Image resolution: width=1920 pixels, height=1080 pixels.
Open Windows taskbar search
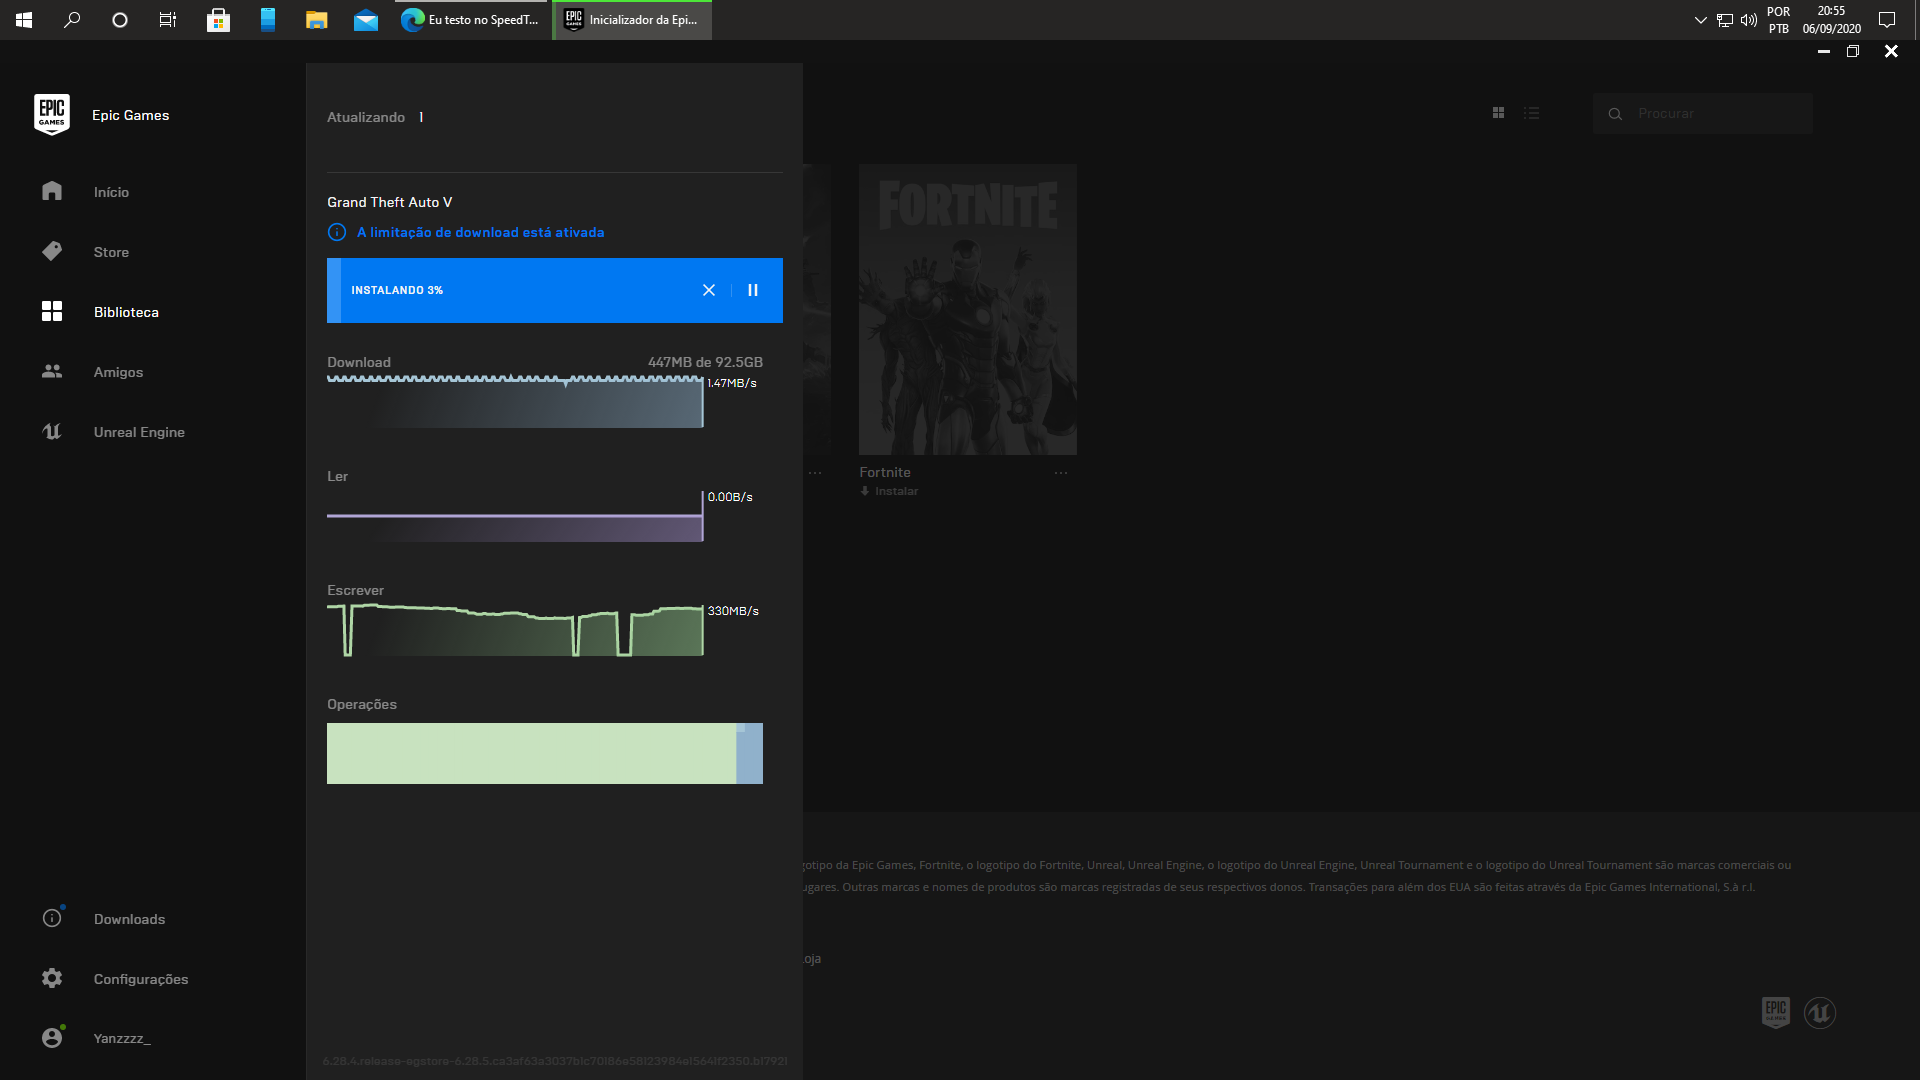tap(72, 20)
